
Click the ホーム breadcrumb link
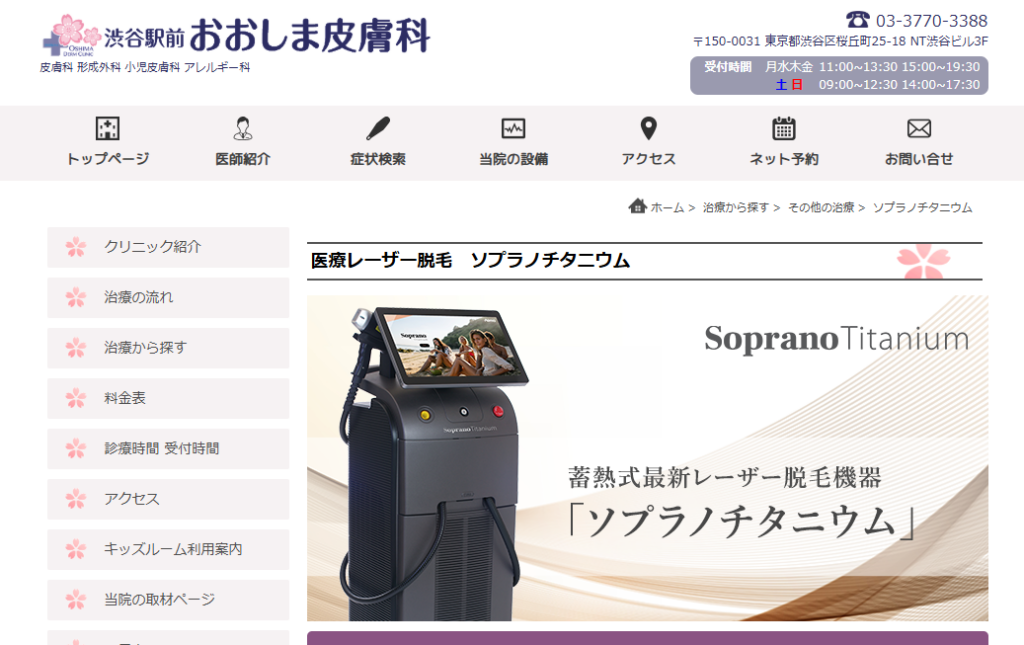coord(667,208)
